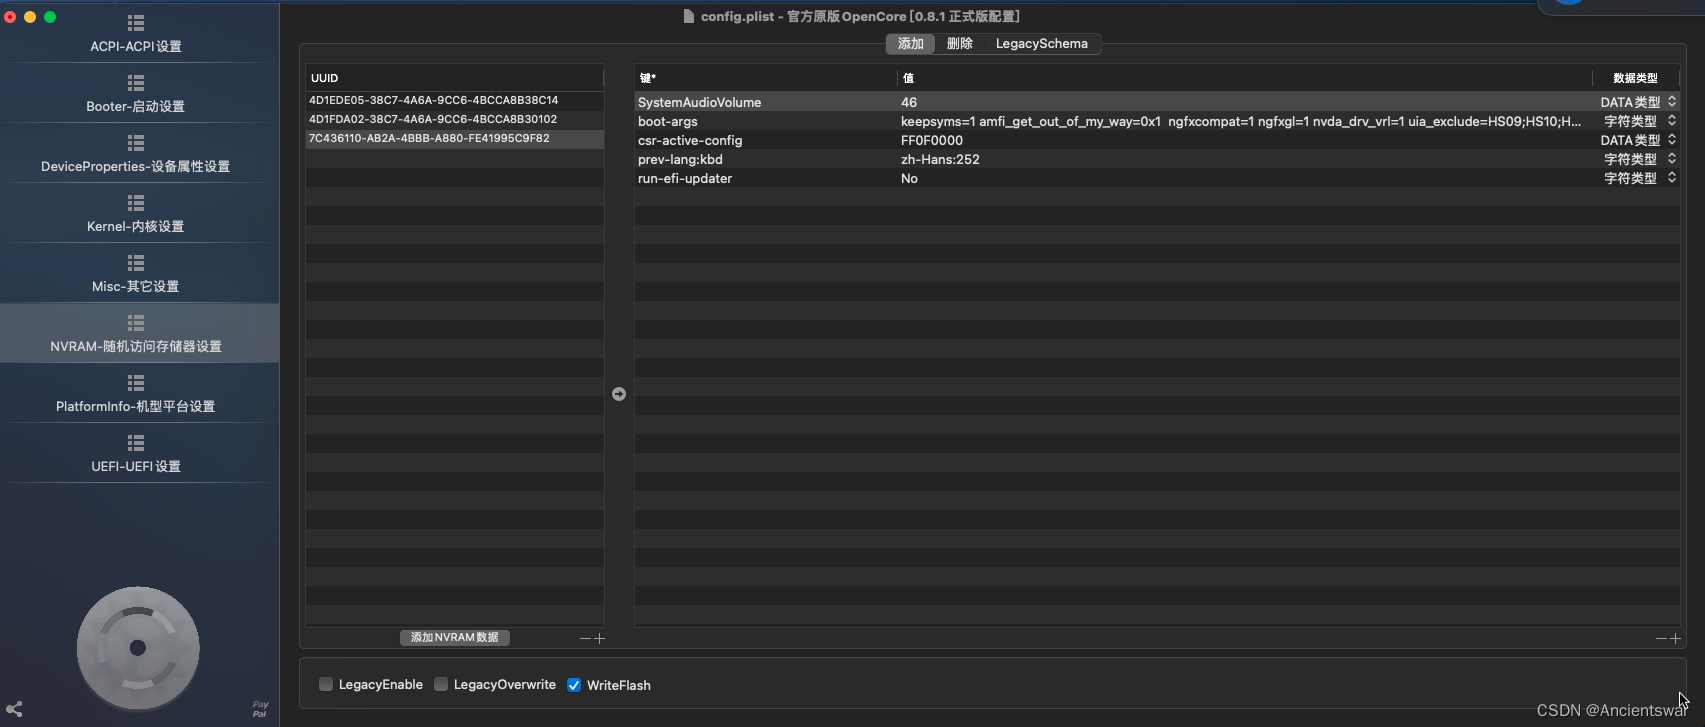Click NVRAM section list icon
The image size is (1705, 727).
(136, 323)
